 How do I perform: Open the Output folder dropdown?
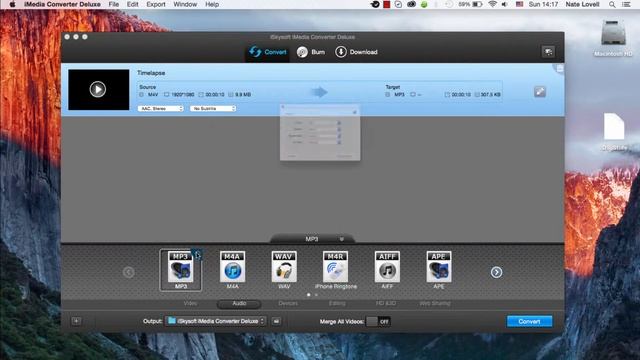click(x=216, y=321)
